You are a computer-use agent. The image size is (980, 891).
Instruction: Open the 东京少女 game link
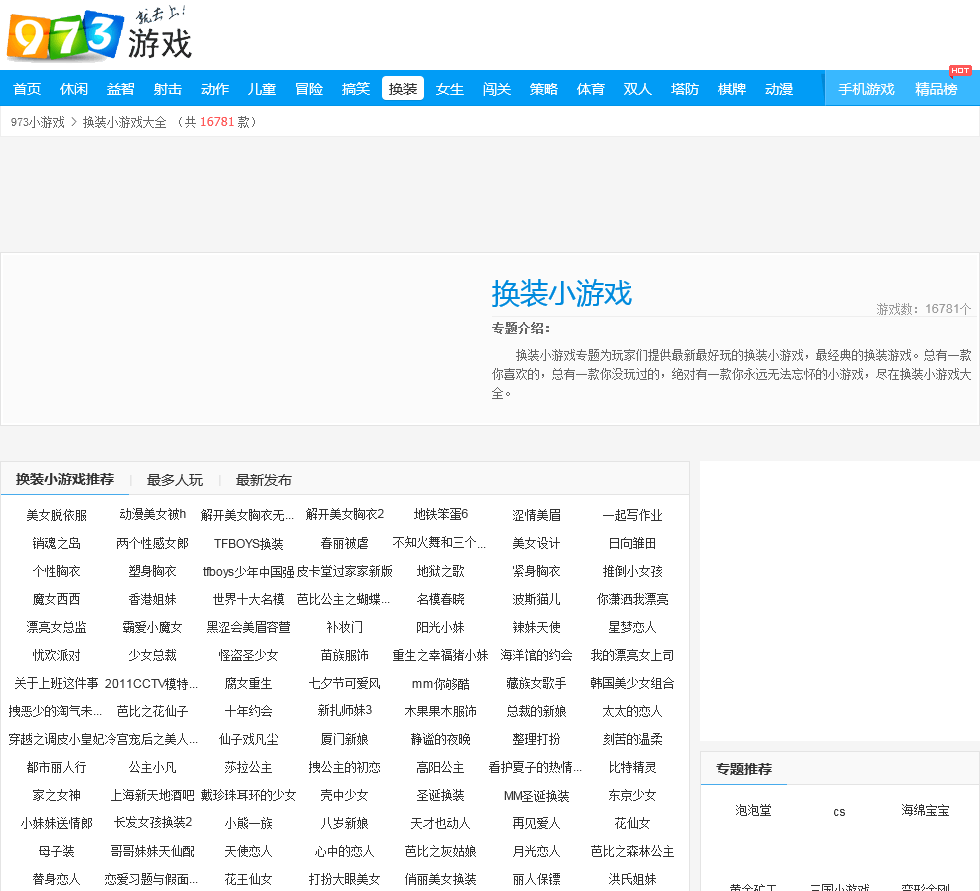click(x=633, y=796)
